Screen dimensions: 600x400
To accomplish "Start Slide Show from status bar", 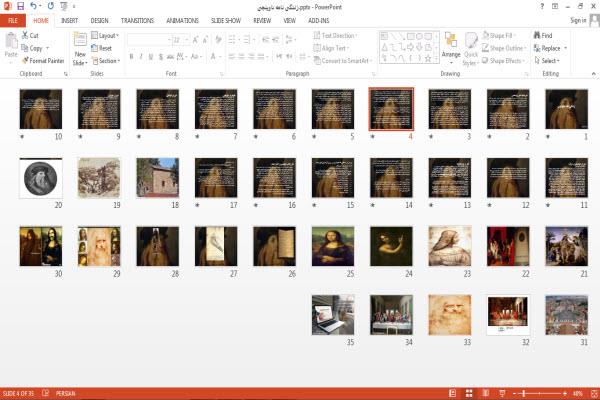I will click(x=502, y=393).
